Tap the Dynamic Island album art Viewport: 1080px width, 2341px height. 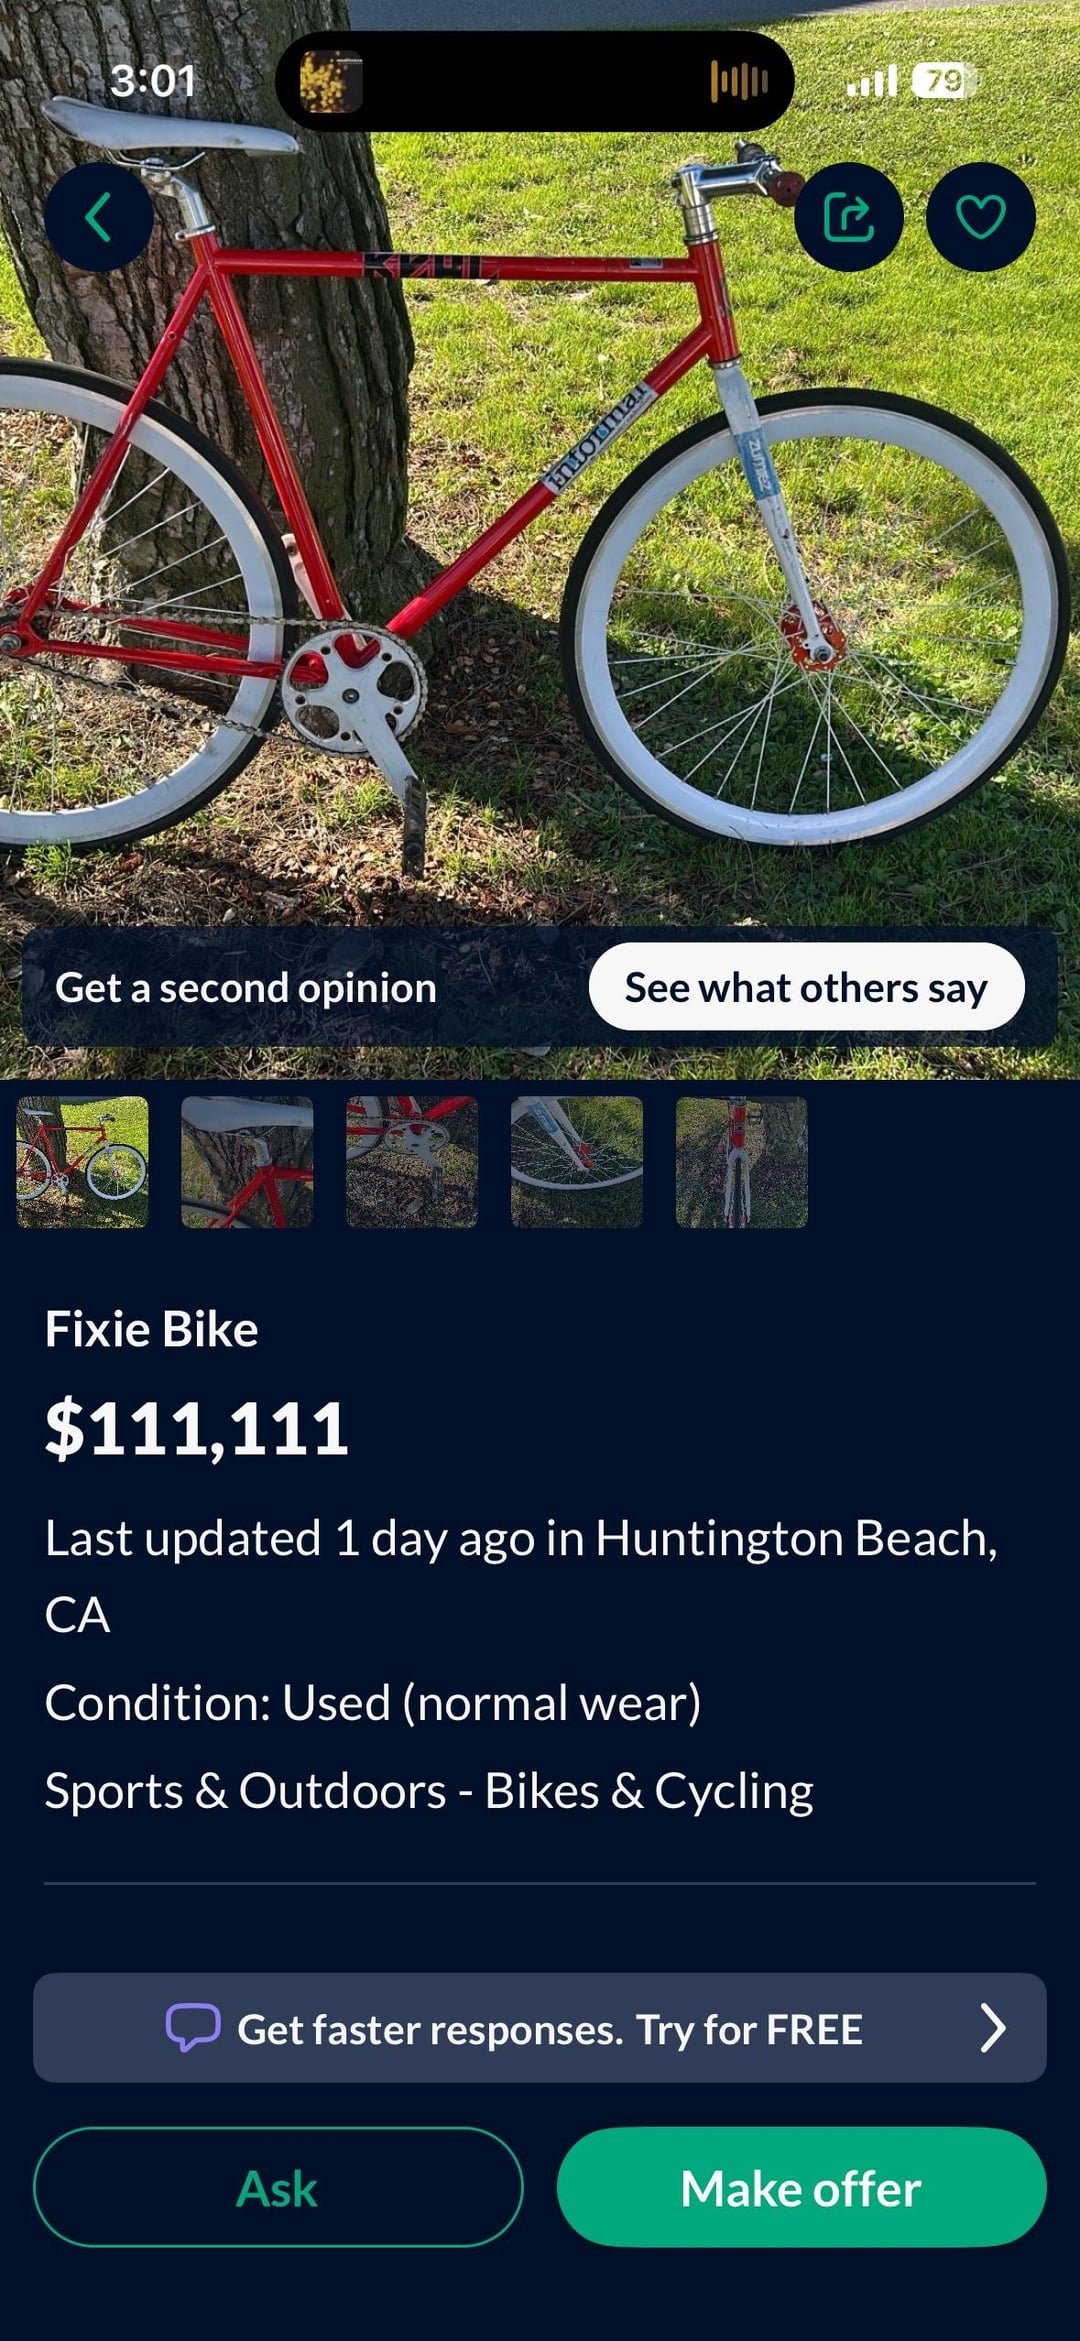tap(330, 81)
